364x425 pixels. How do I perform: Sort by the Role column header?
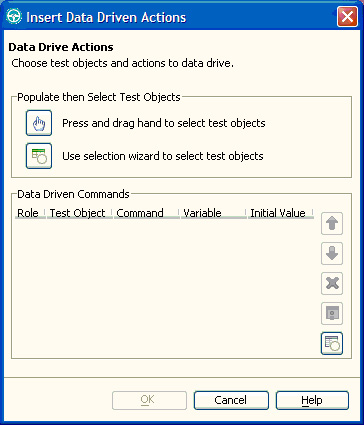coord(30,213)
